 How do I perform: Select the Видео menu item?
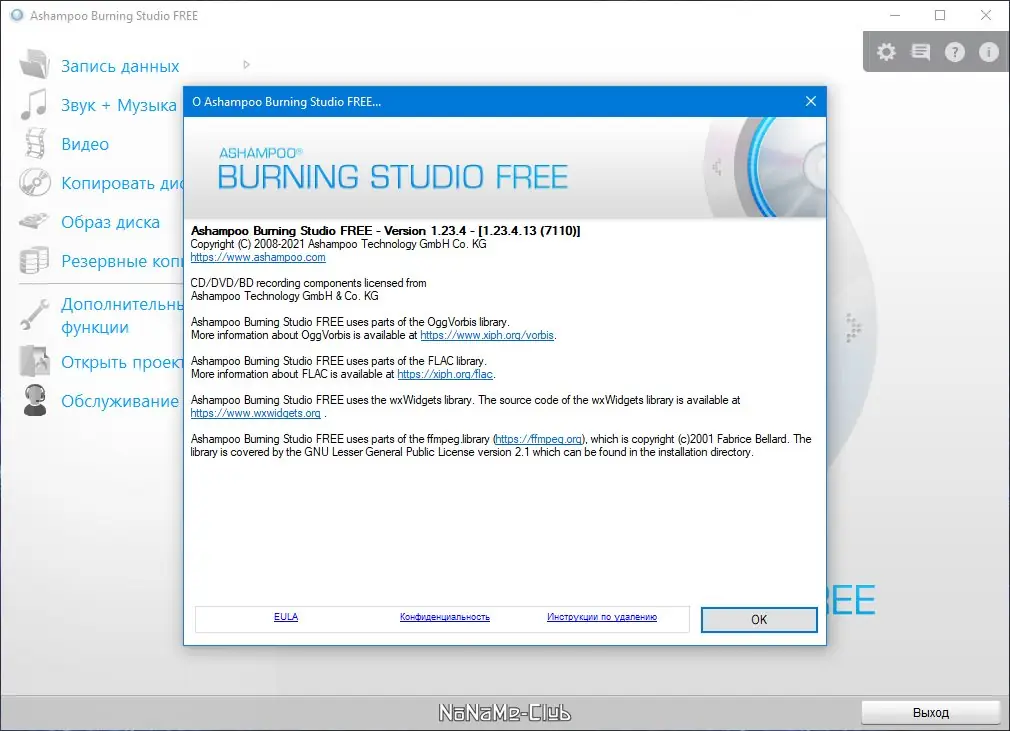(85, 144)
